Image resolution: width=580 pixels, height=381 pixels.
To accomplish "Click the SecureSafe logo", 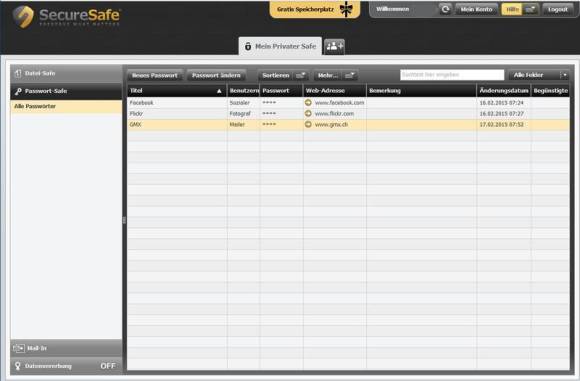I will tap(67, 16).
